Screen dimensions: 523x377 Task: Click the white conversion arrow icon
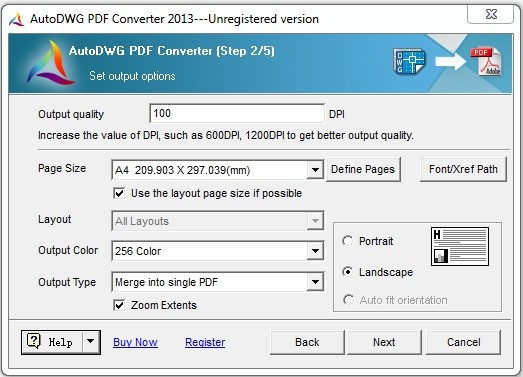coord(450,61)
